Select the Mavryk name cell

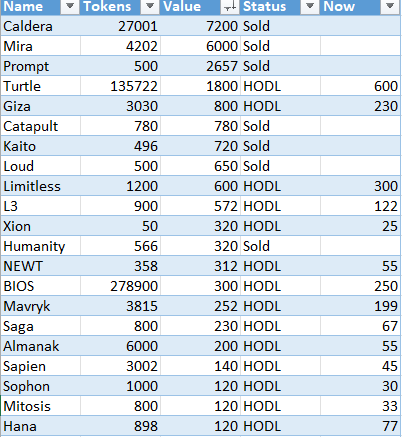(40, 306)
